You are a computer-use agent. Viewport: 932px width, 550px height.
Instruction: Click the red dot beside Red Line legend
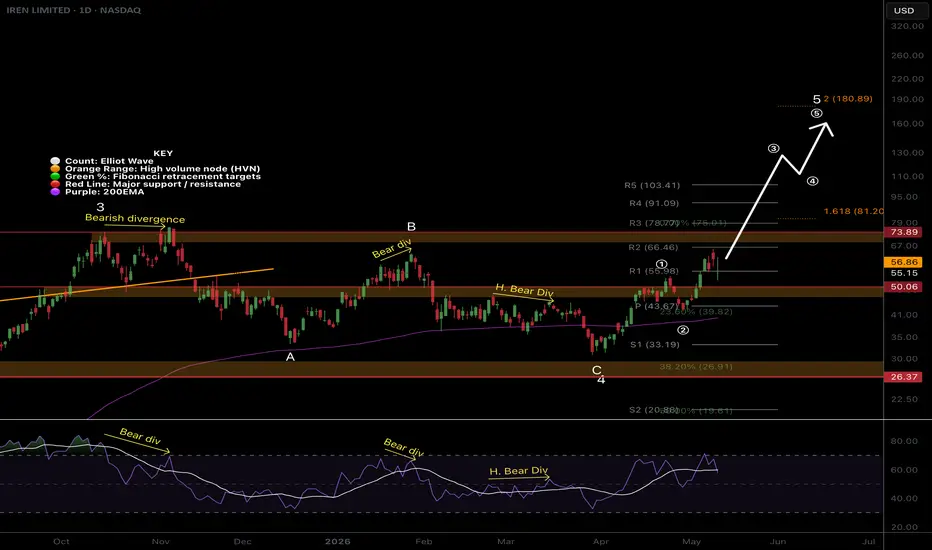pos(55,184)
